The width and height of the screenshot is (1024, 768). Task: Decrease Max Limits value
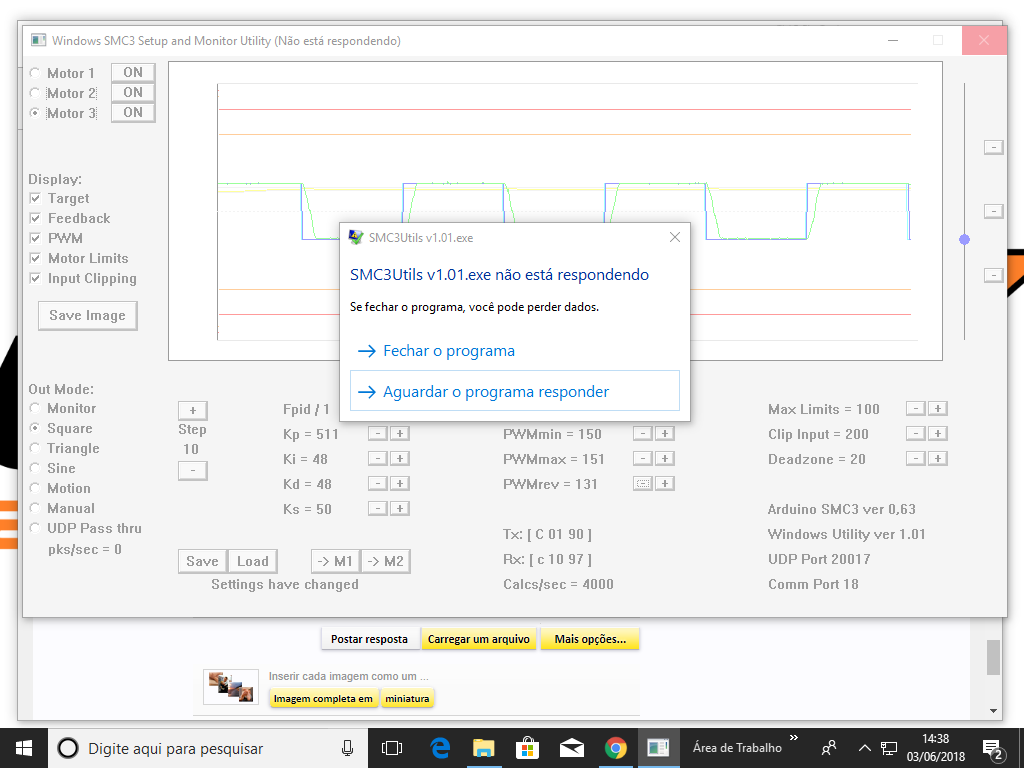(x=916, y=409)
